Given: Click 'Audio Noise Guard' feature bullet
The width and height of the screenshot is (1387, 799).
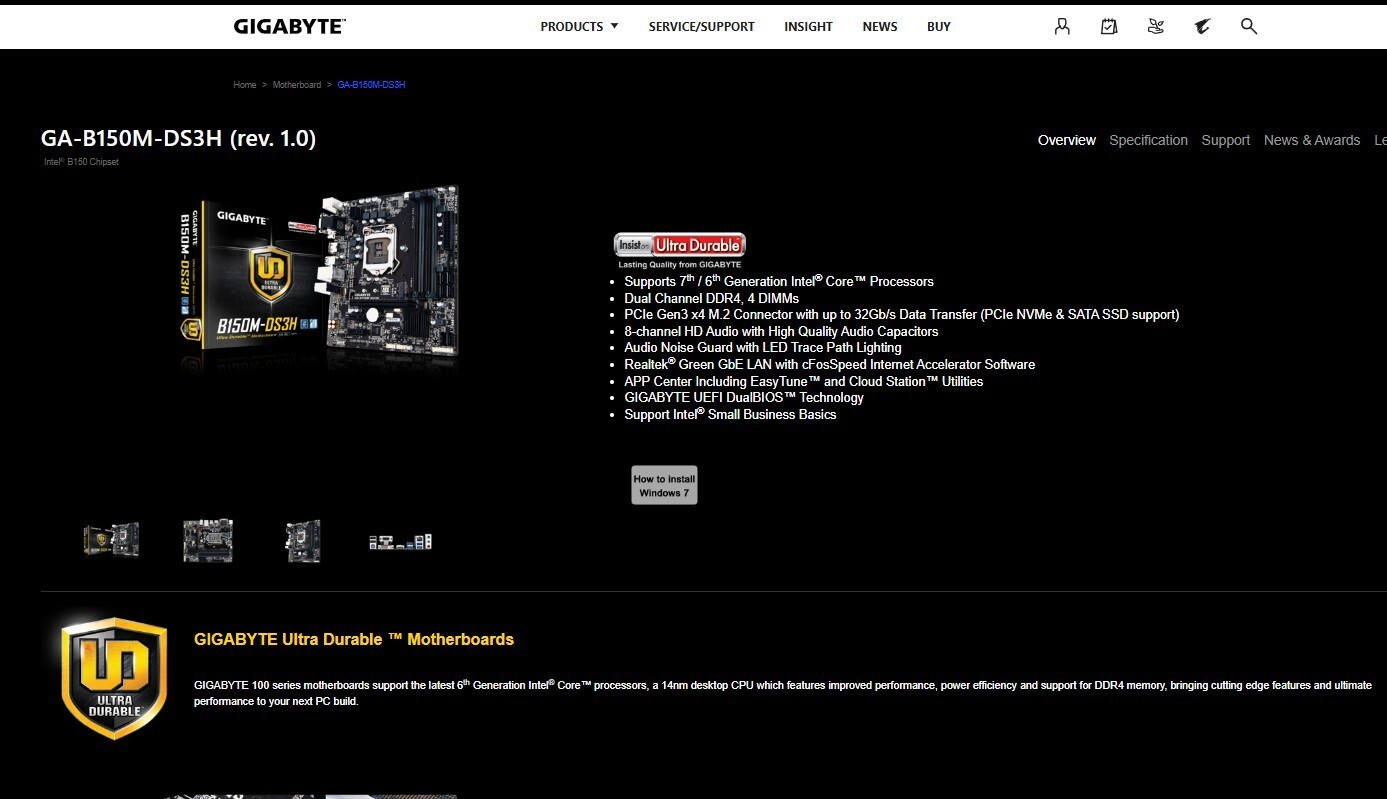Looking at the screenshot, I should click(762, 348).
